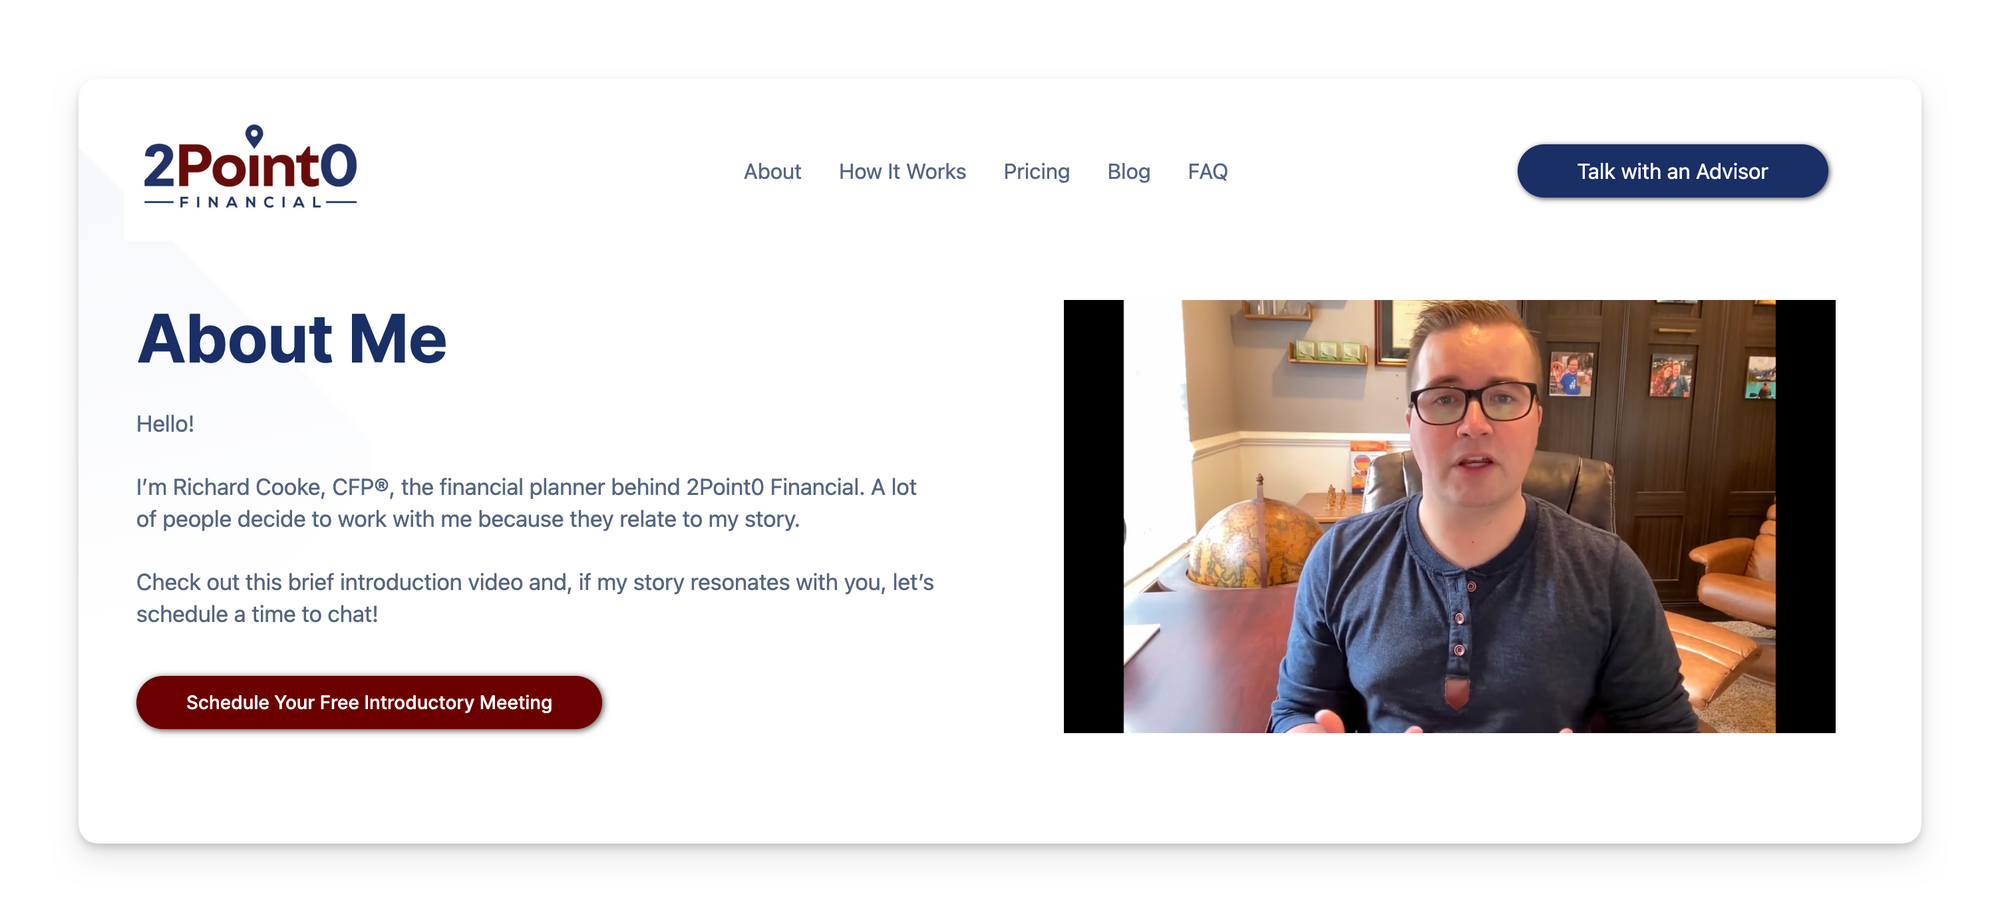Click Schedule Your Free Introductory Meeting
Image resolution: width=2000 pixels, height=922 pixels.
[x=369, y=702]
